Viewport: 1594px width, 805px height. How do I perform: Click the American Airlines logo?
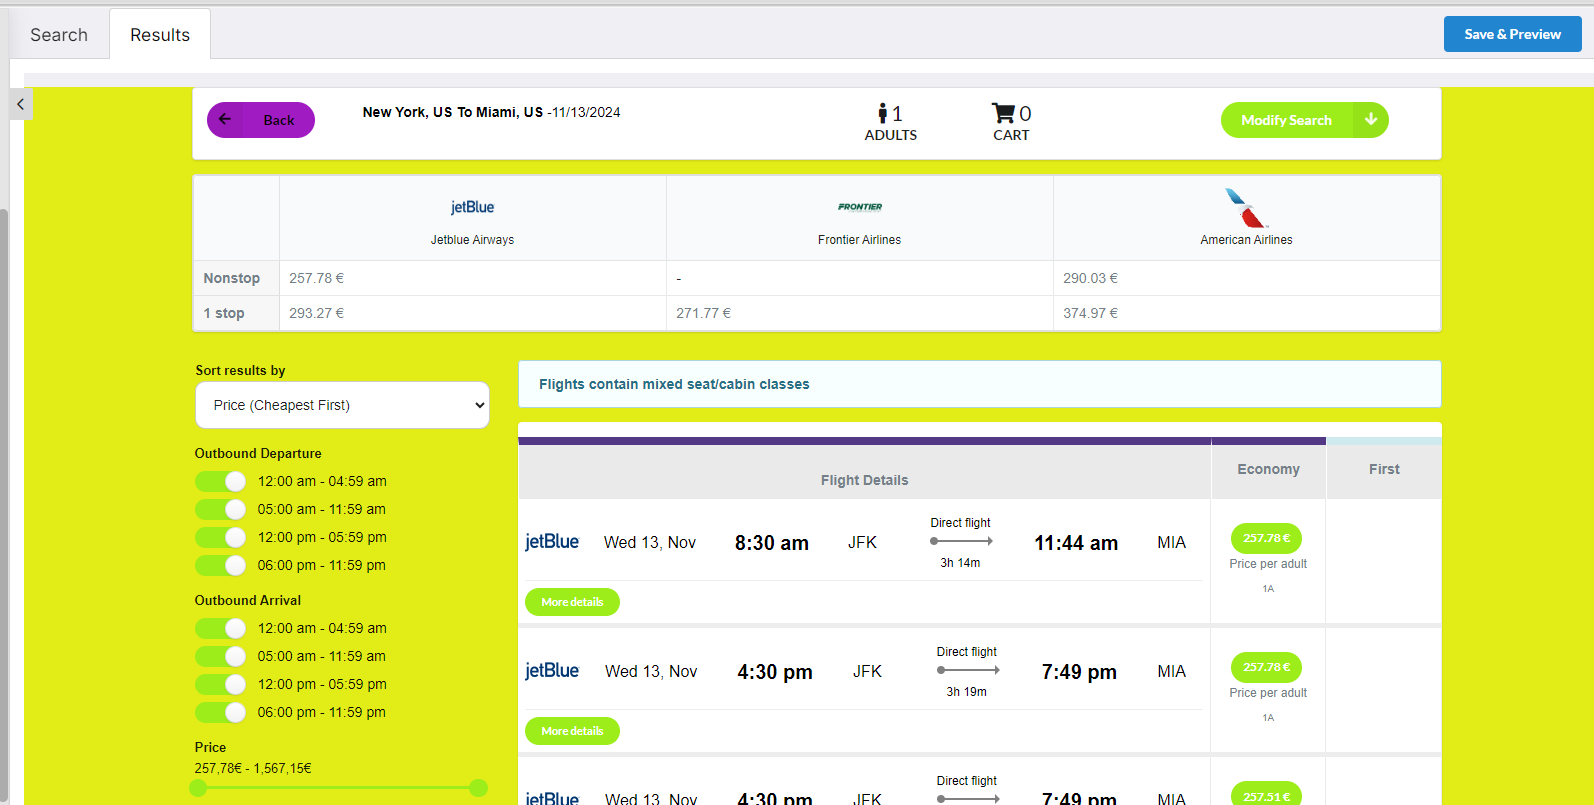pos(1246,208)
